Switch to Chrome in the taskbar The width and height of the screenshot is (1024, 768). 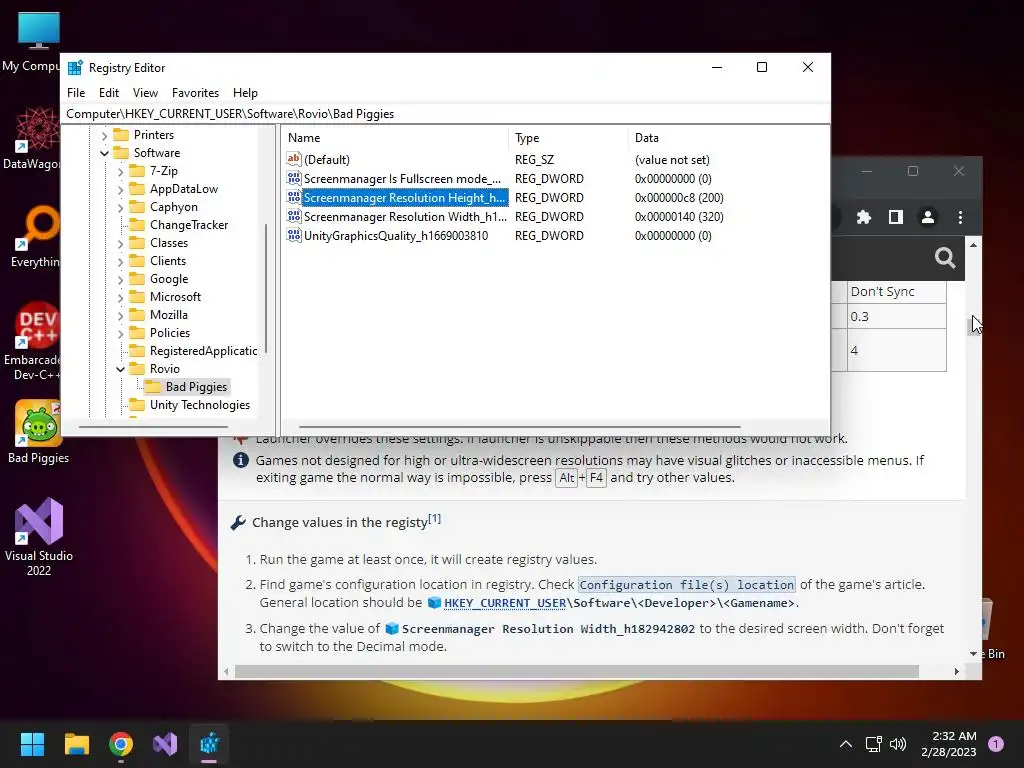(121, 744)
